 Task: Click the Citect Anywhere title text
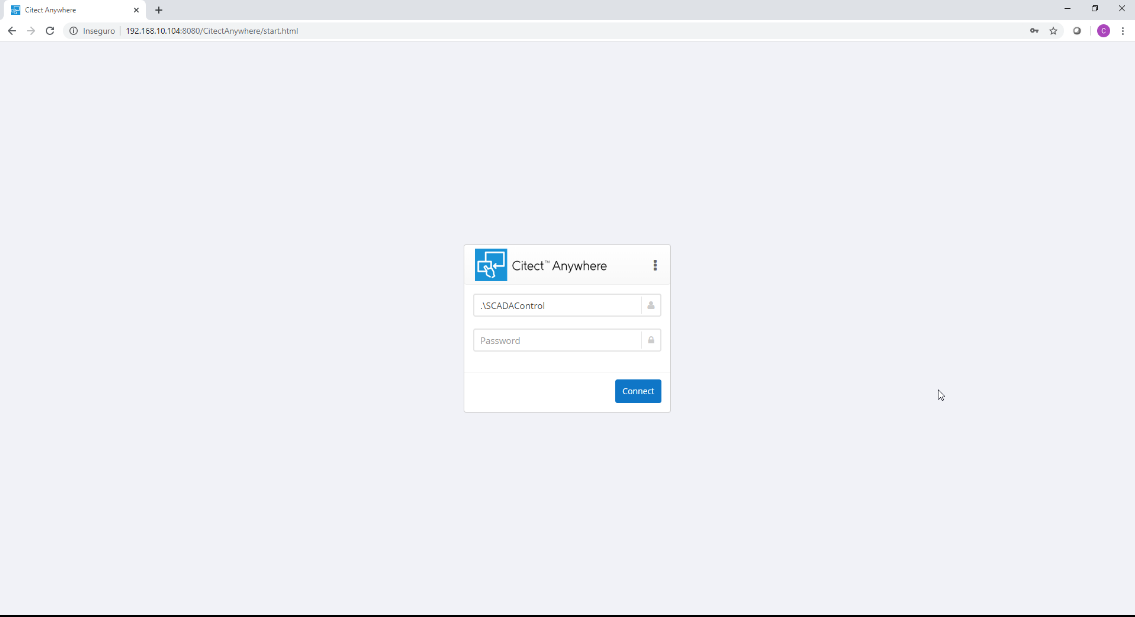coord(560,266)
